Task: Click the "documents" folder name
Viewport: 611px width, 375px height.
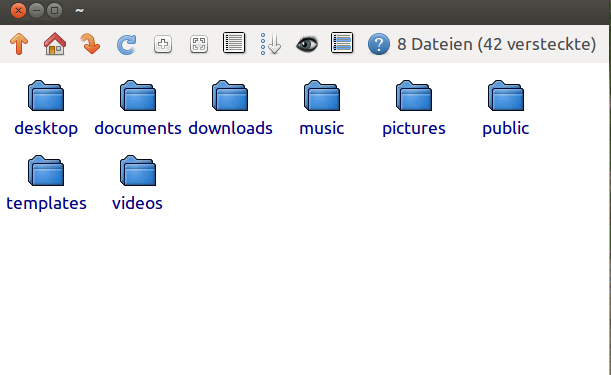Action: click(138, 128)
